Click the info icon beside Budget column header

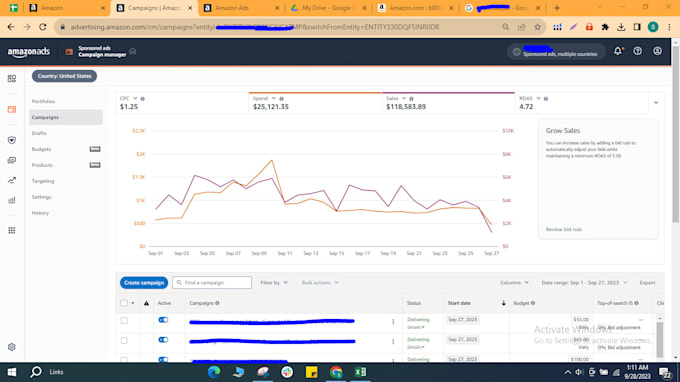tap(533, 303)
